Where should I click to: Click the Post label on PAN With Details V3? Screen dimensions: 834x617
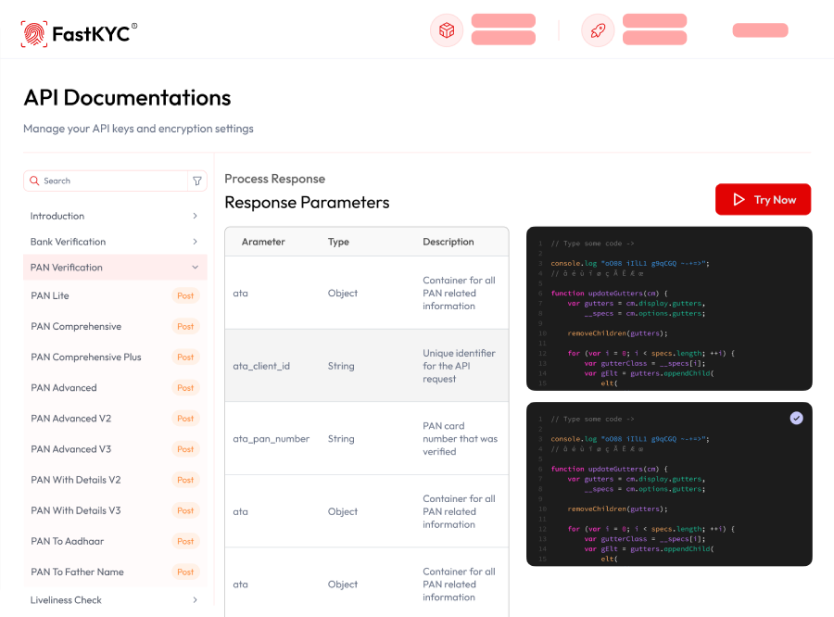(x=186, y=510)
